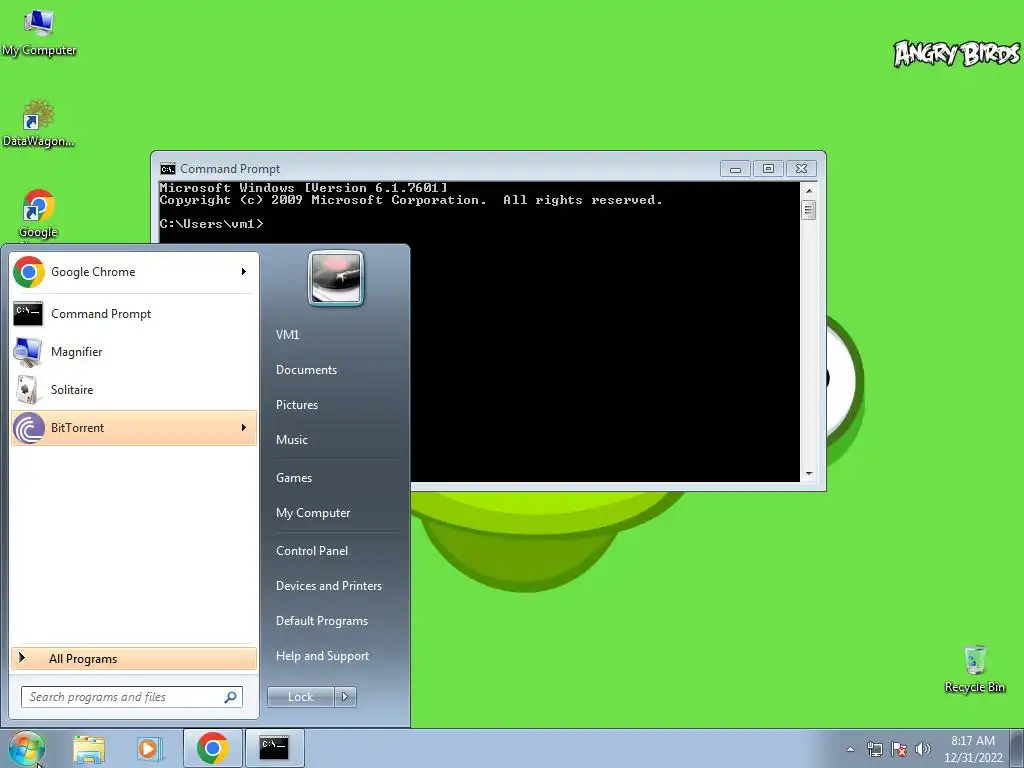Image resolution: width=1024 pixels, height=768 pixels.
Task: Click the network tray icon
Action: pyautogui.click(x=874, y=749)
